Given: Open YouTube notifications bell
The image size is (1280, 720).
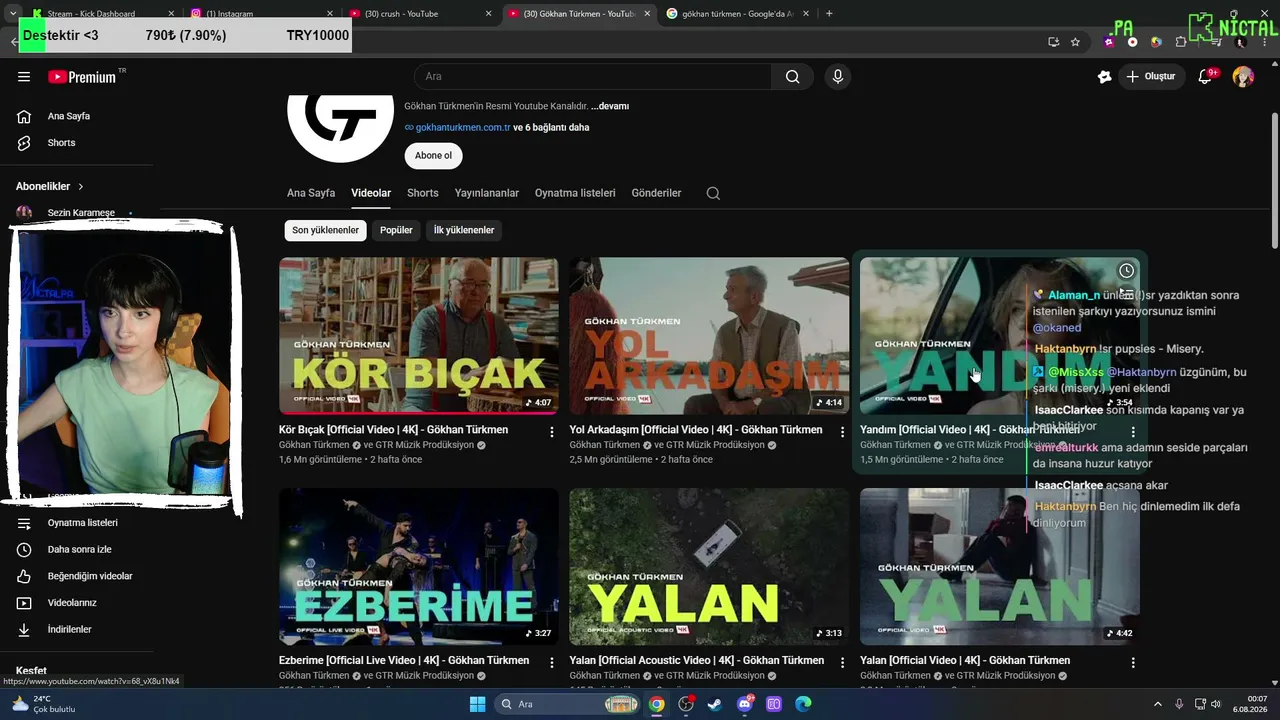Looking at the screenshot, I should pos(1205,77).
